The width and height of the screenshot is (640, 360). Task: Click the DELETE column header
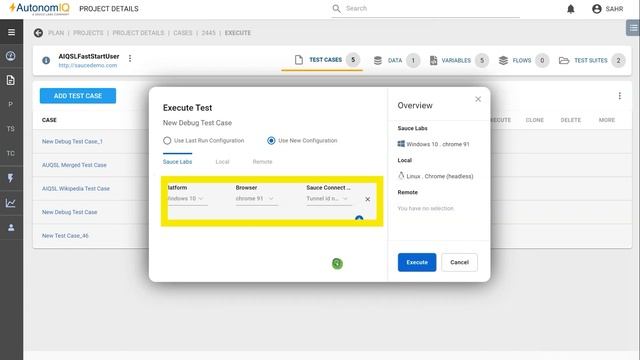pyautogui.click(x=570, y=120)
